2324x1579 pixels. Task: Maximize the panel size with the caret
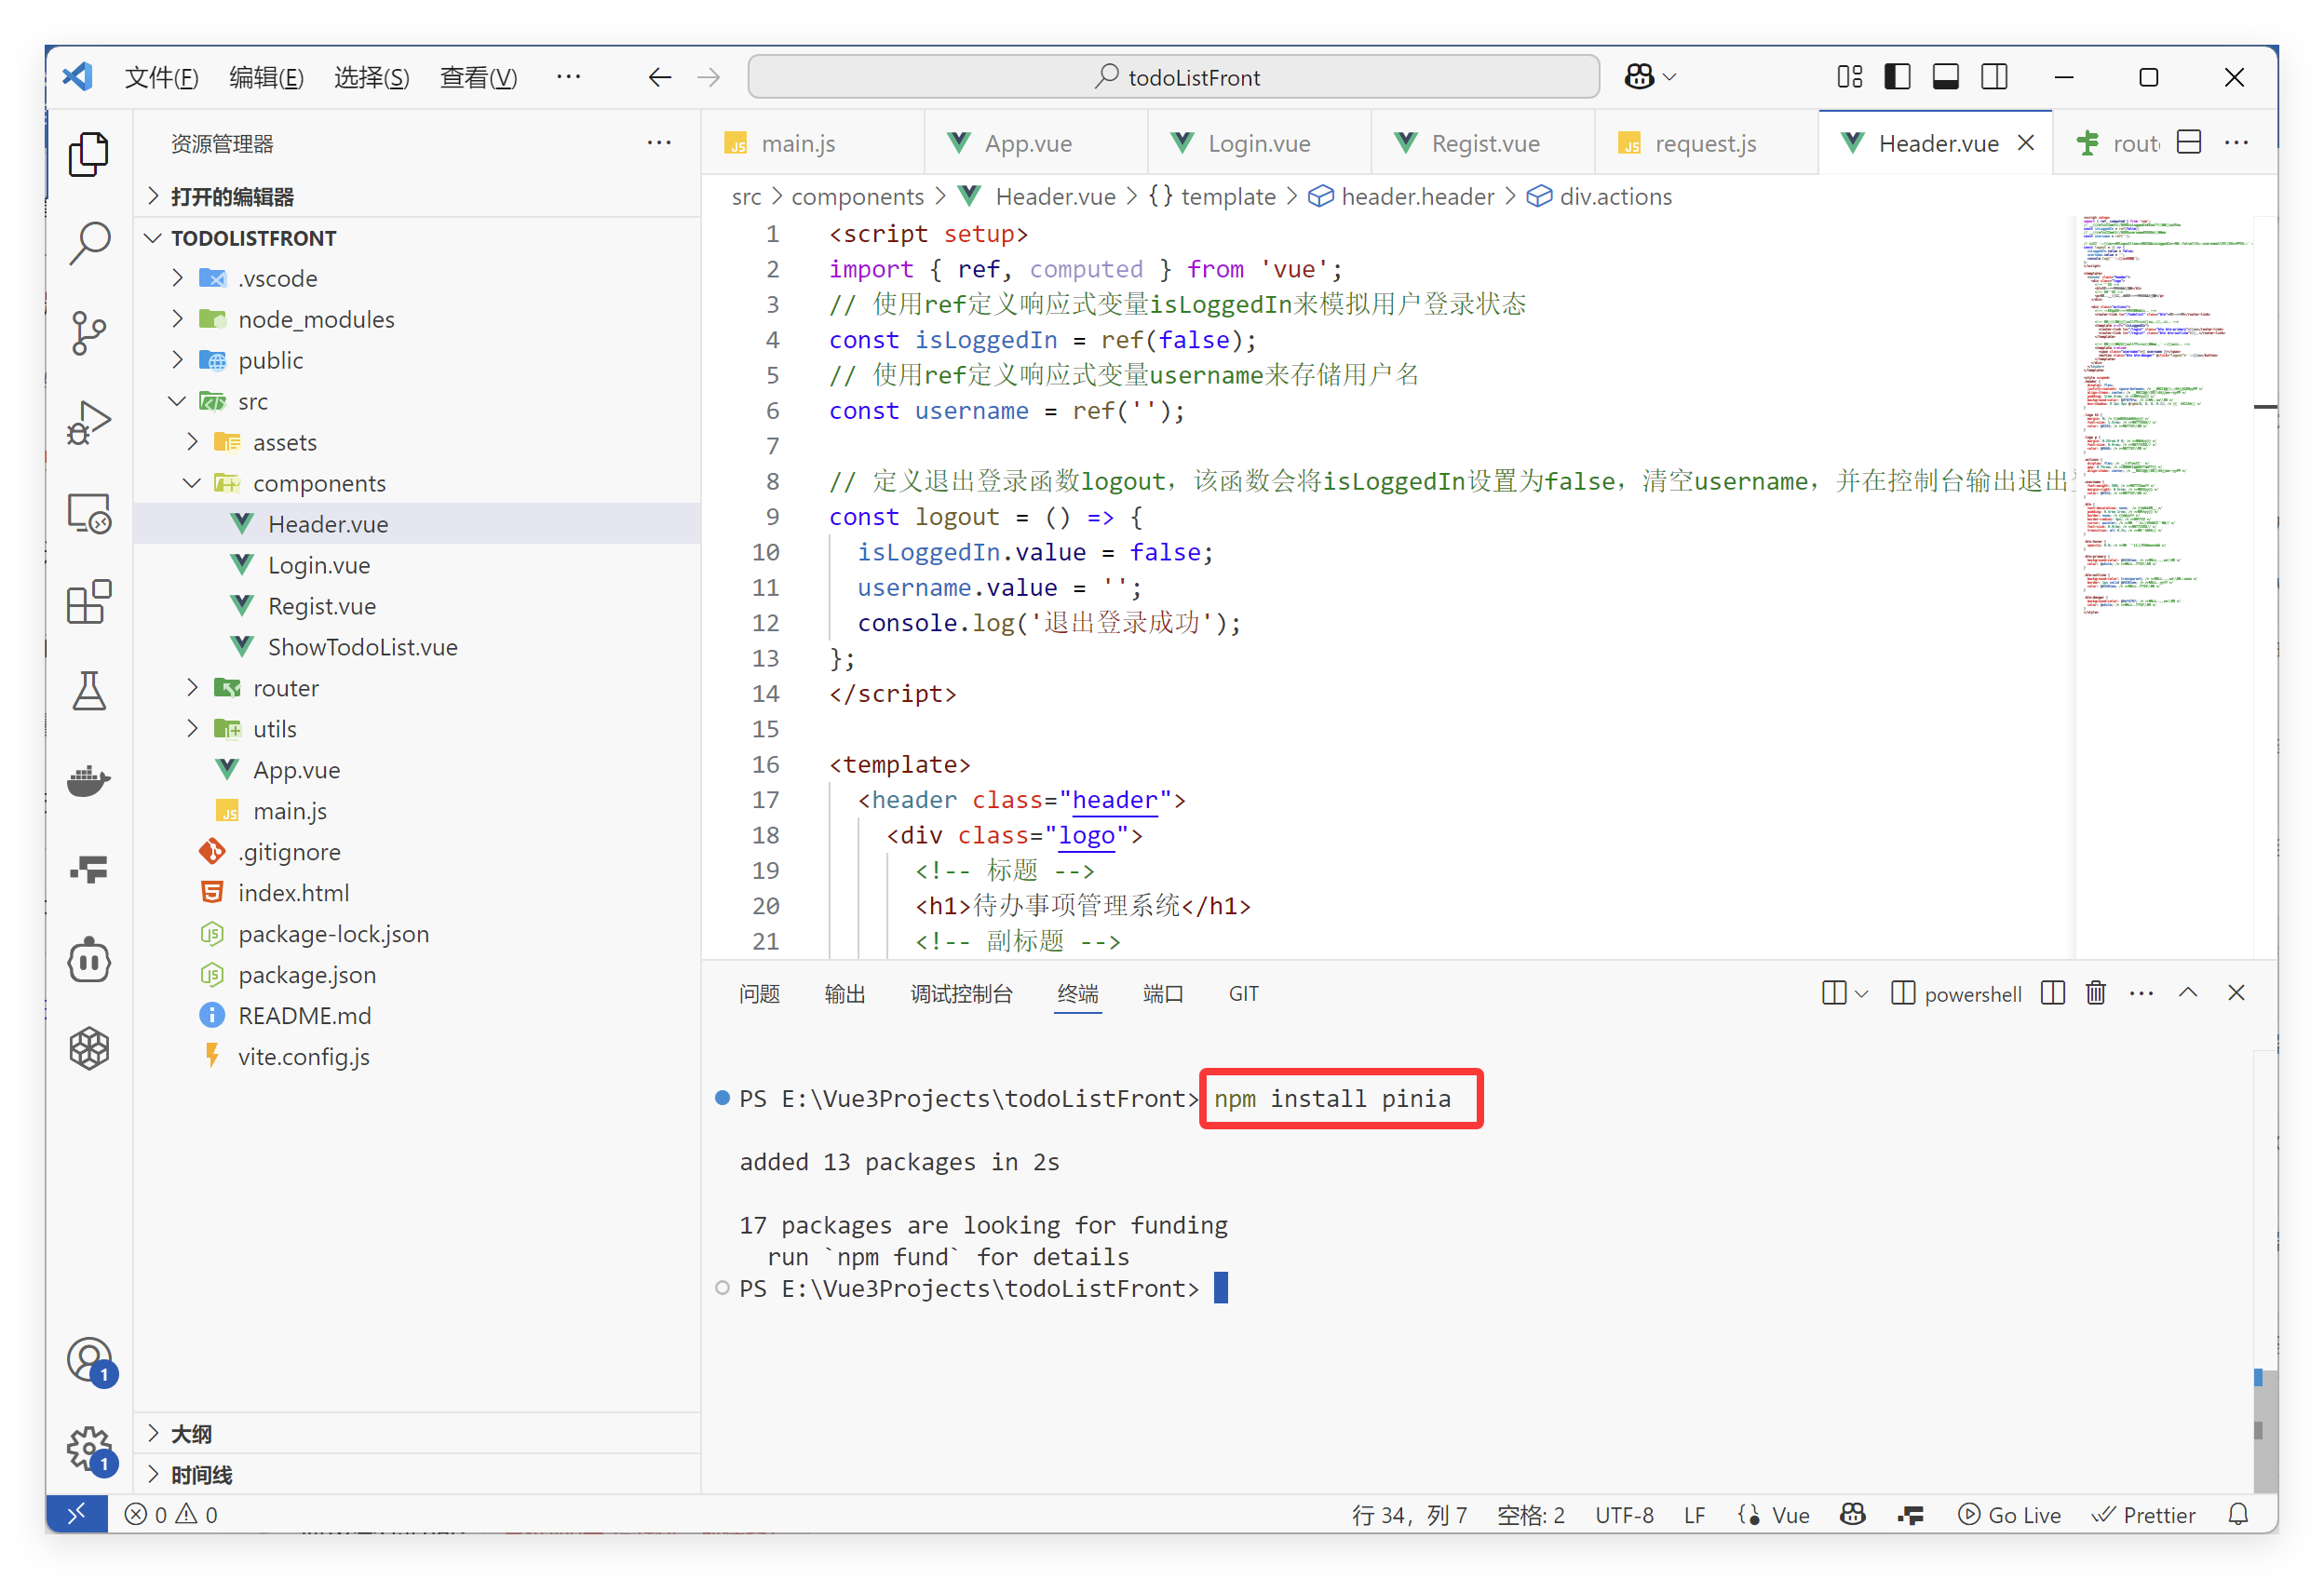click(2187, 993)
